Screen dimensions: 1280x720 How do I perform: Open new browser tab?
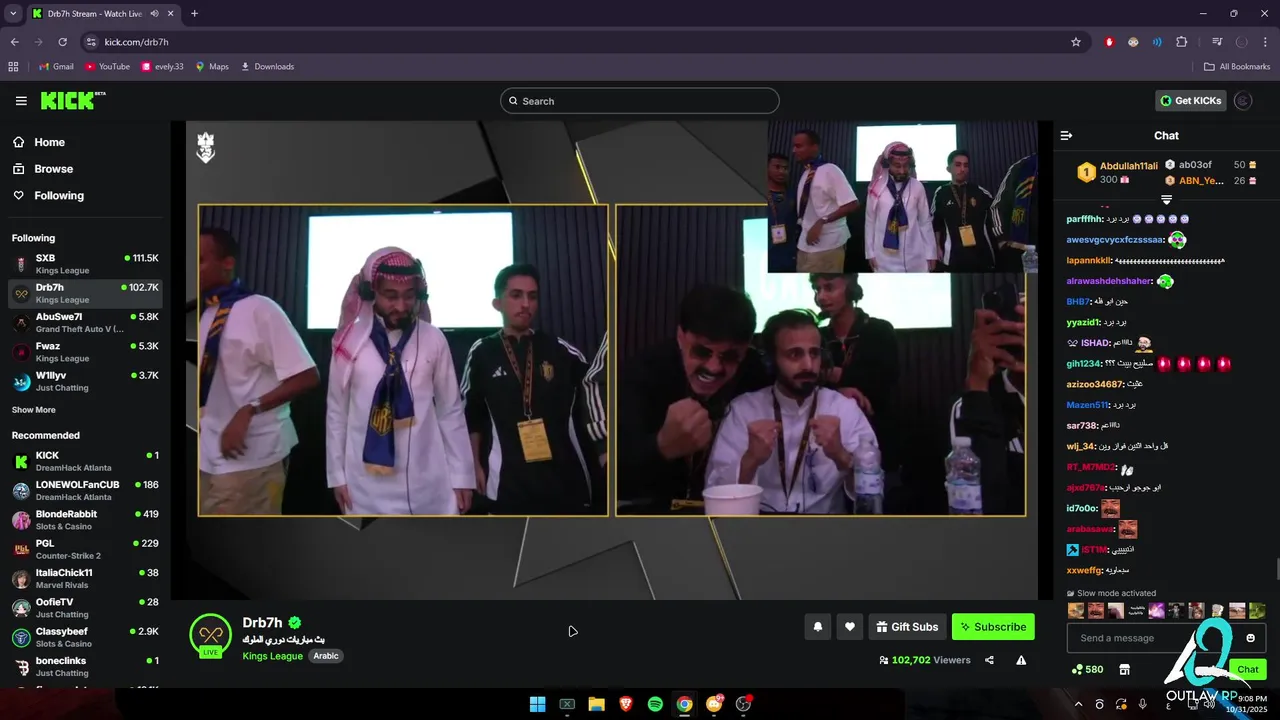click(x=194, y=14)
